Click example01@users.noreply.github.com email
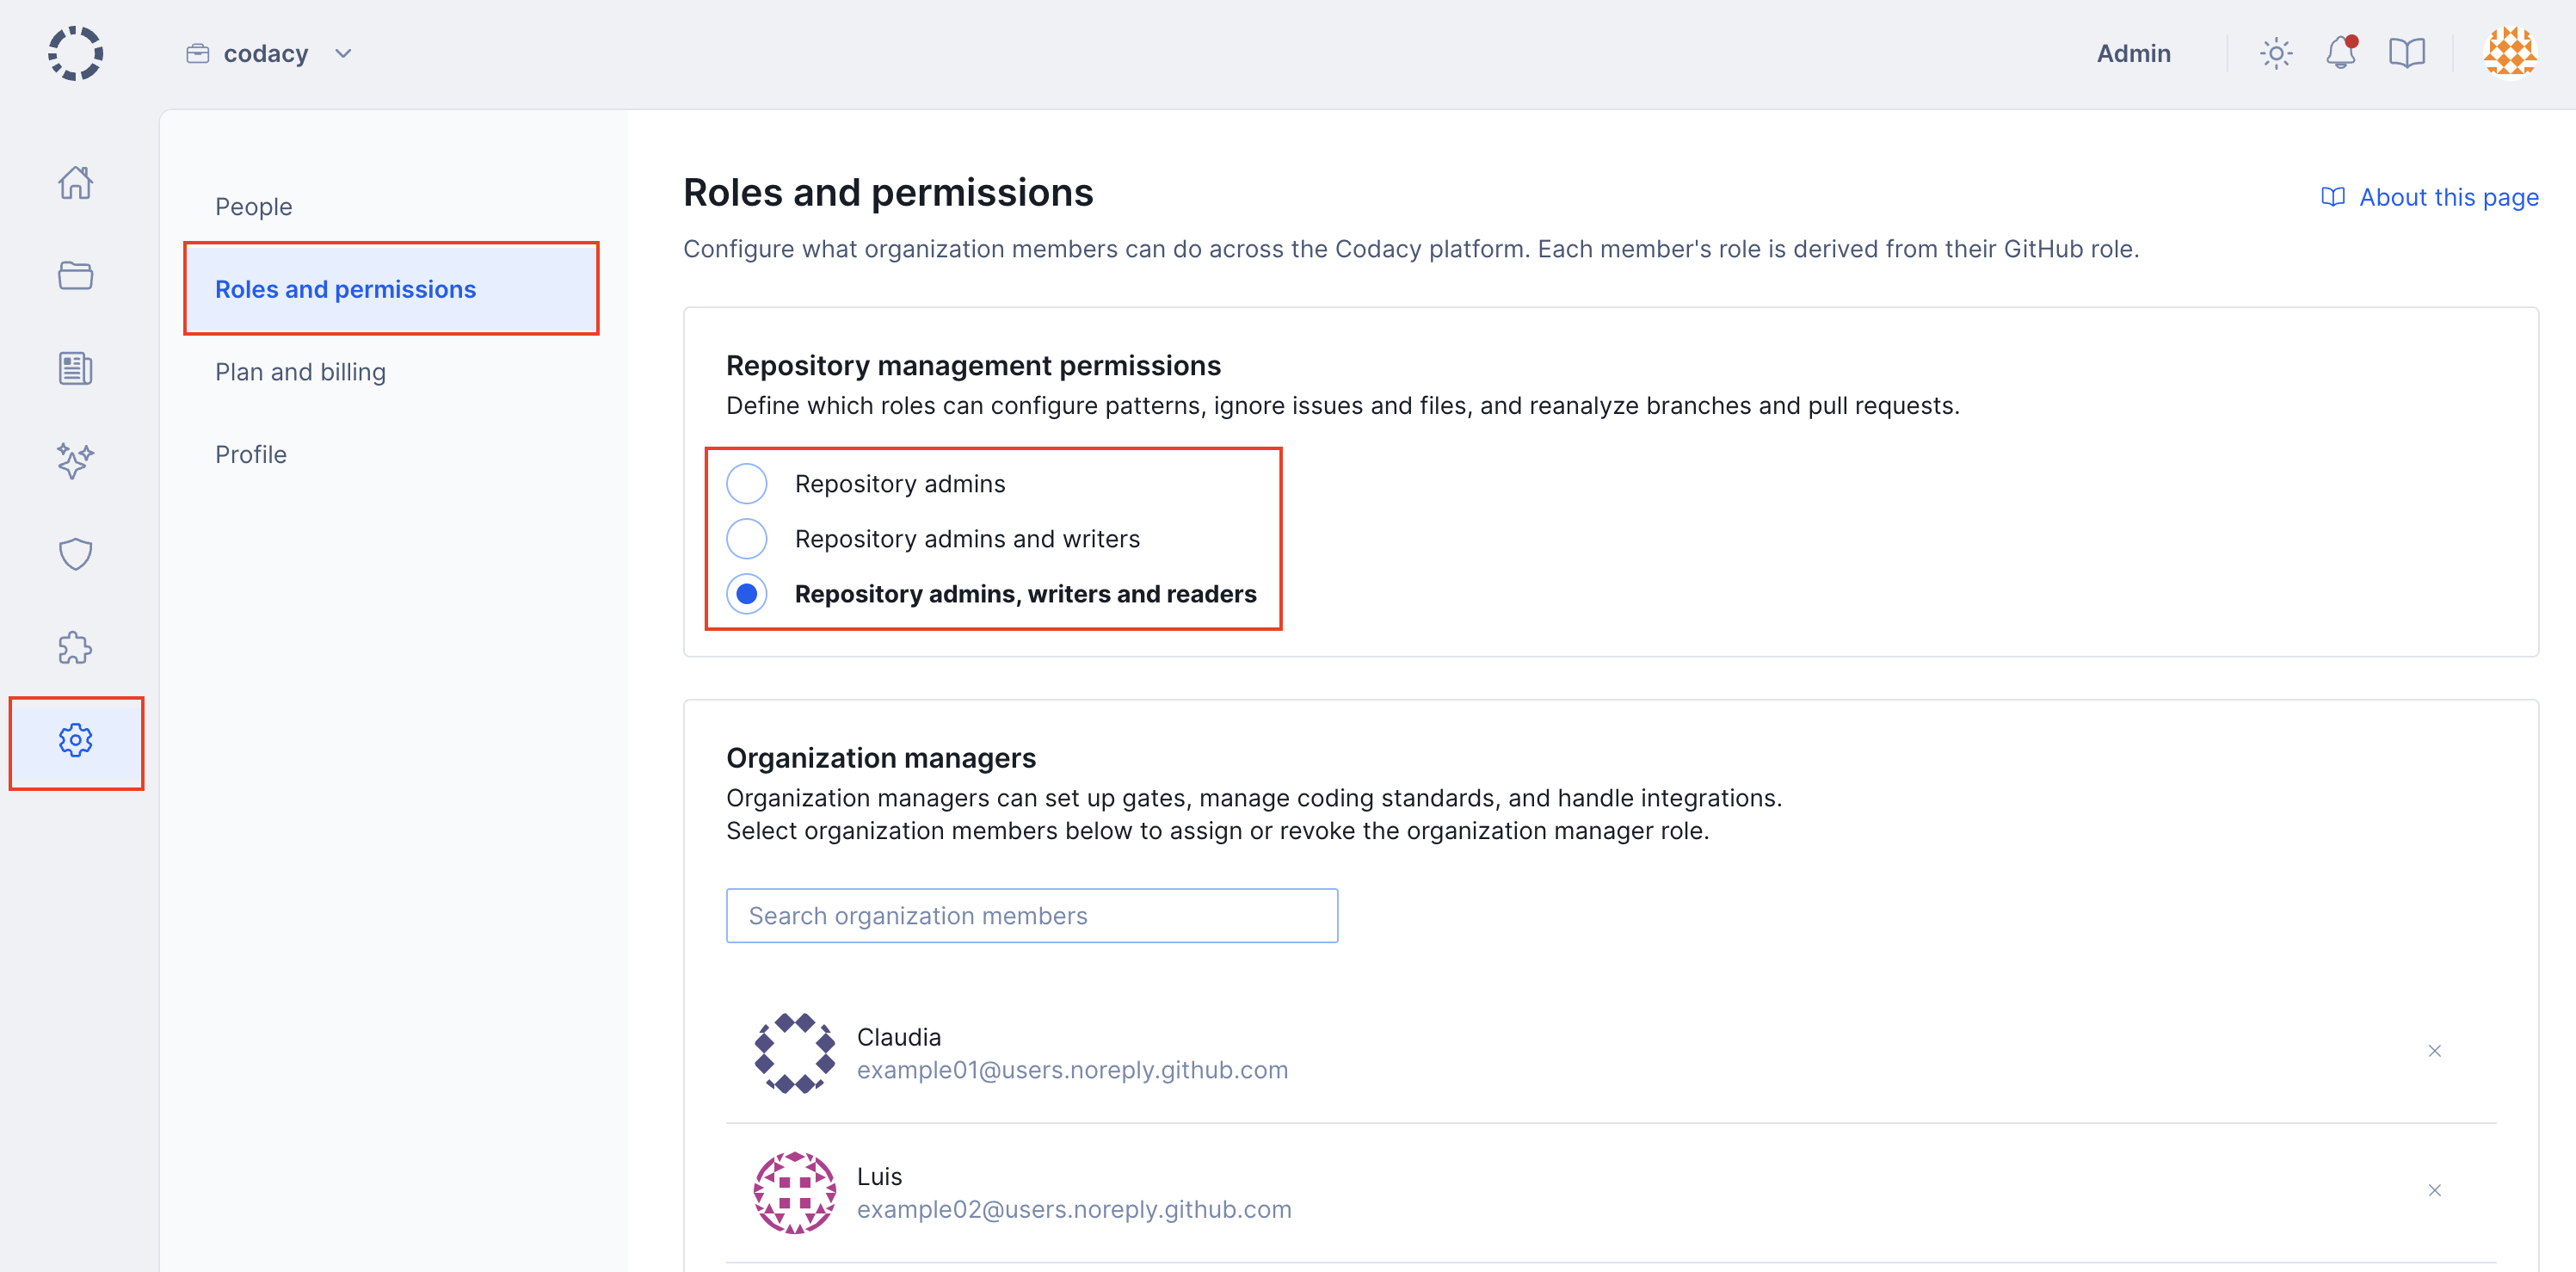This screenshot has height=1272, width=2576. [x=1072, y=1070]
